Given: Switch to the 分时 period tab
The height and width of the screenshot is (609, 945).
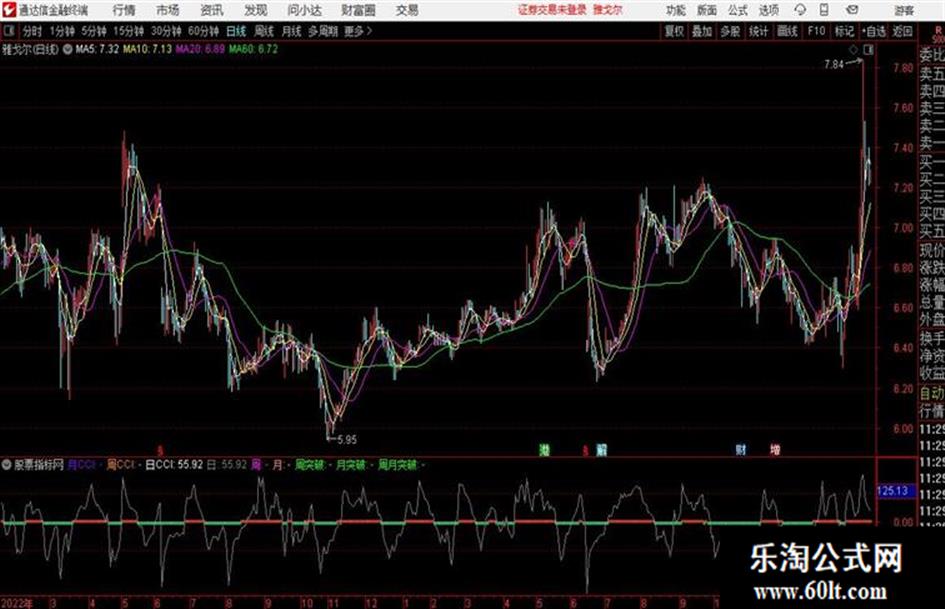Looking at the screenshot, I should click(32, 31).
